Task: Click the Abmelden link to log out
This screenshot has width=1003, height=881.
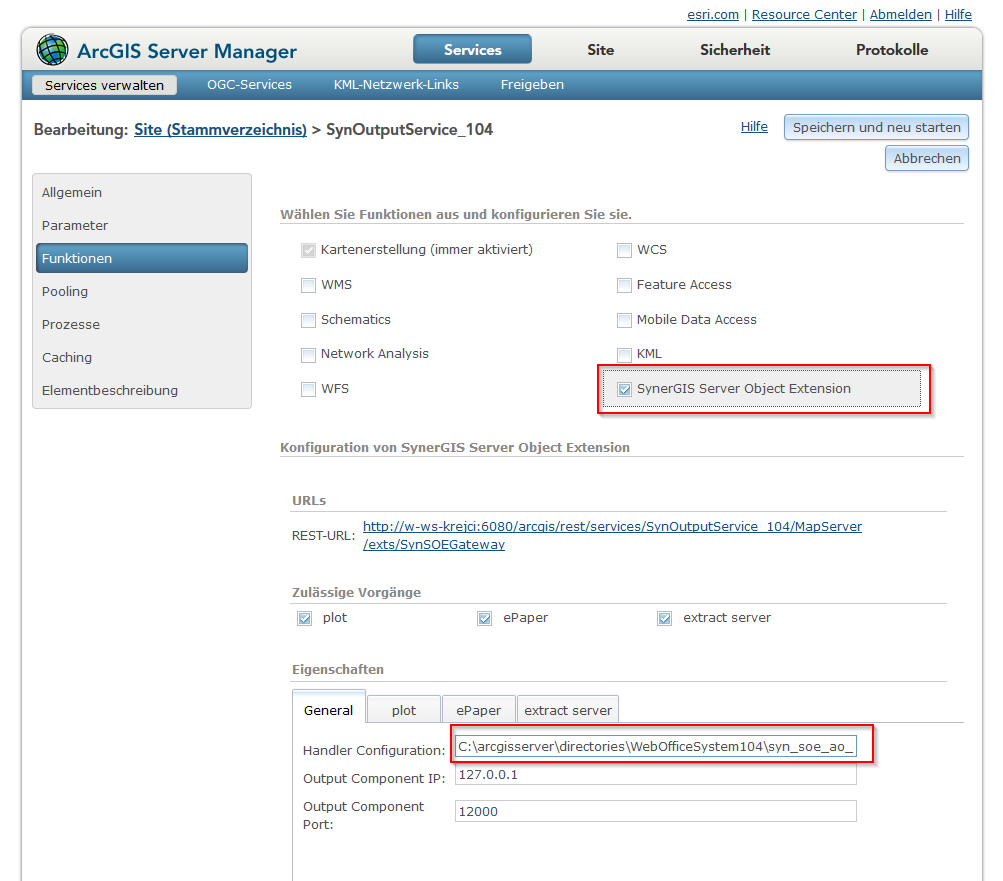Action: pos(899,14)
